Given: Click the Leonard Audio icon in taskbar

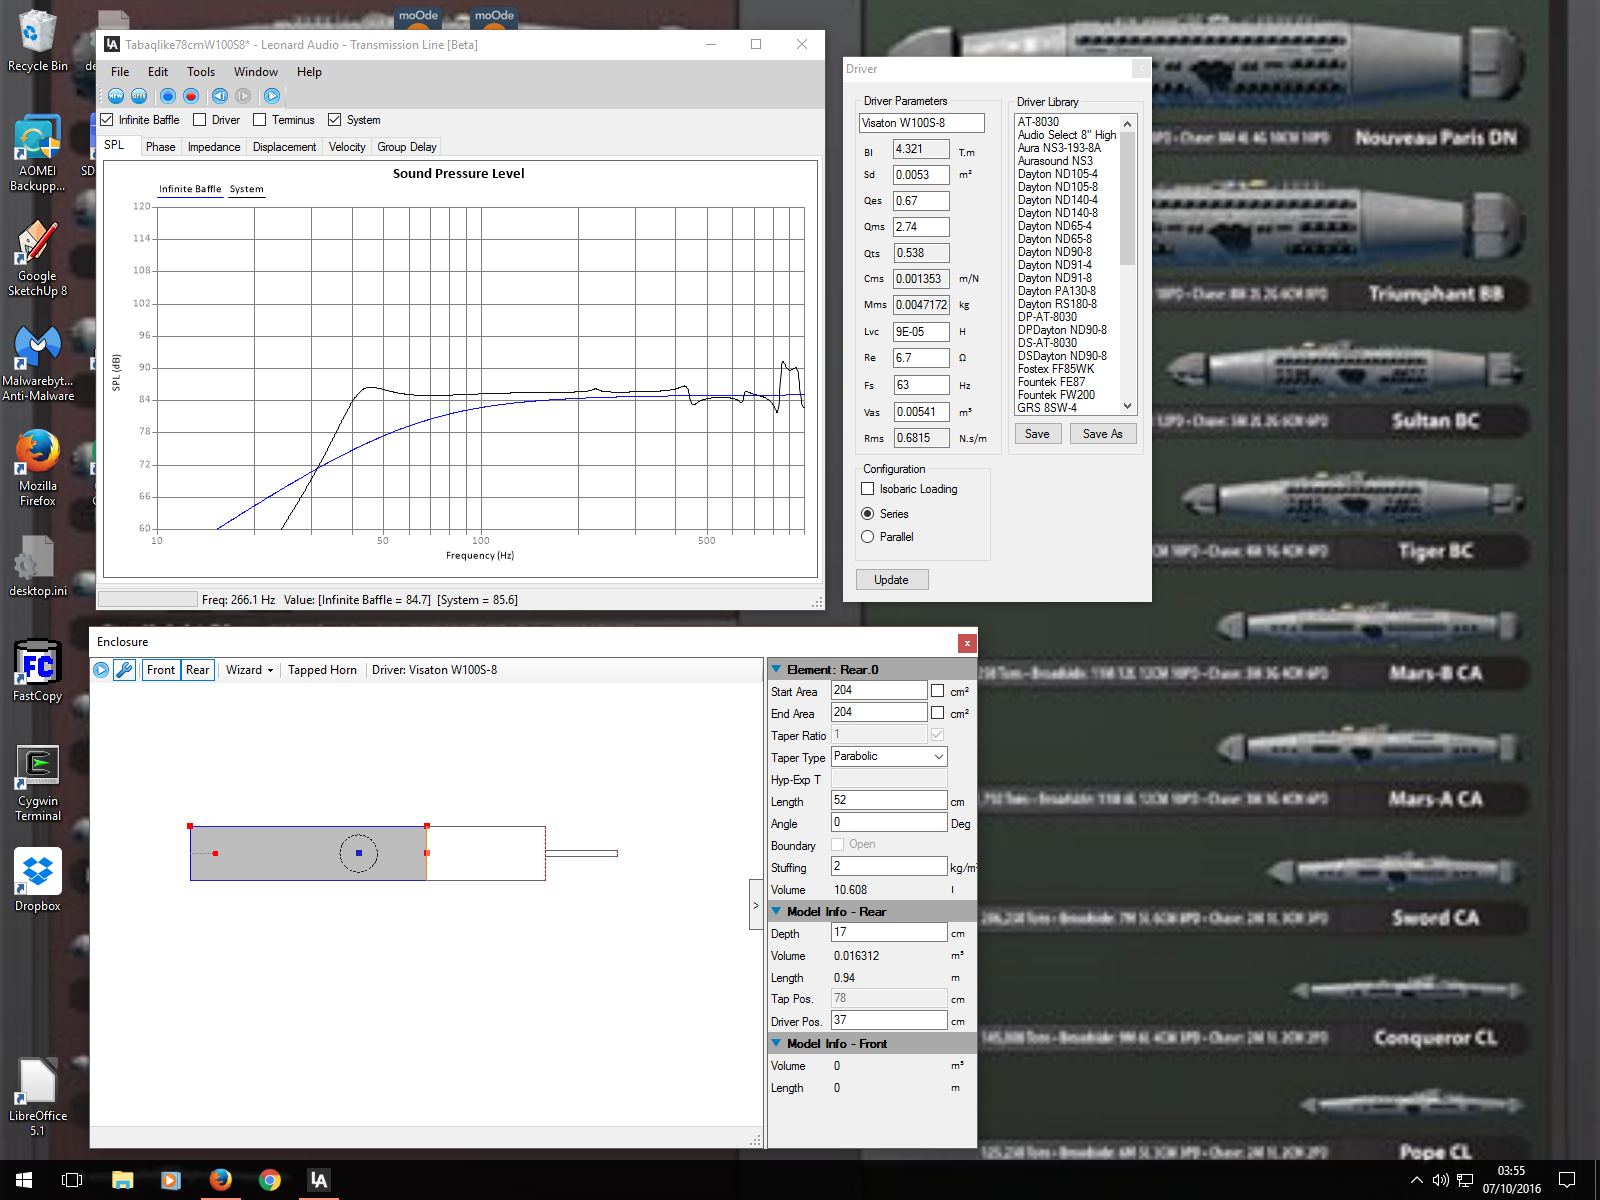Looking at the screenshot, I should 318,1180.
